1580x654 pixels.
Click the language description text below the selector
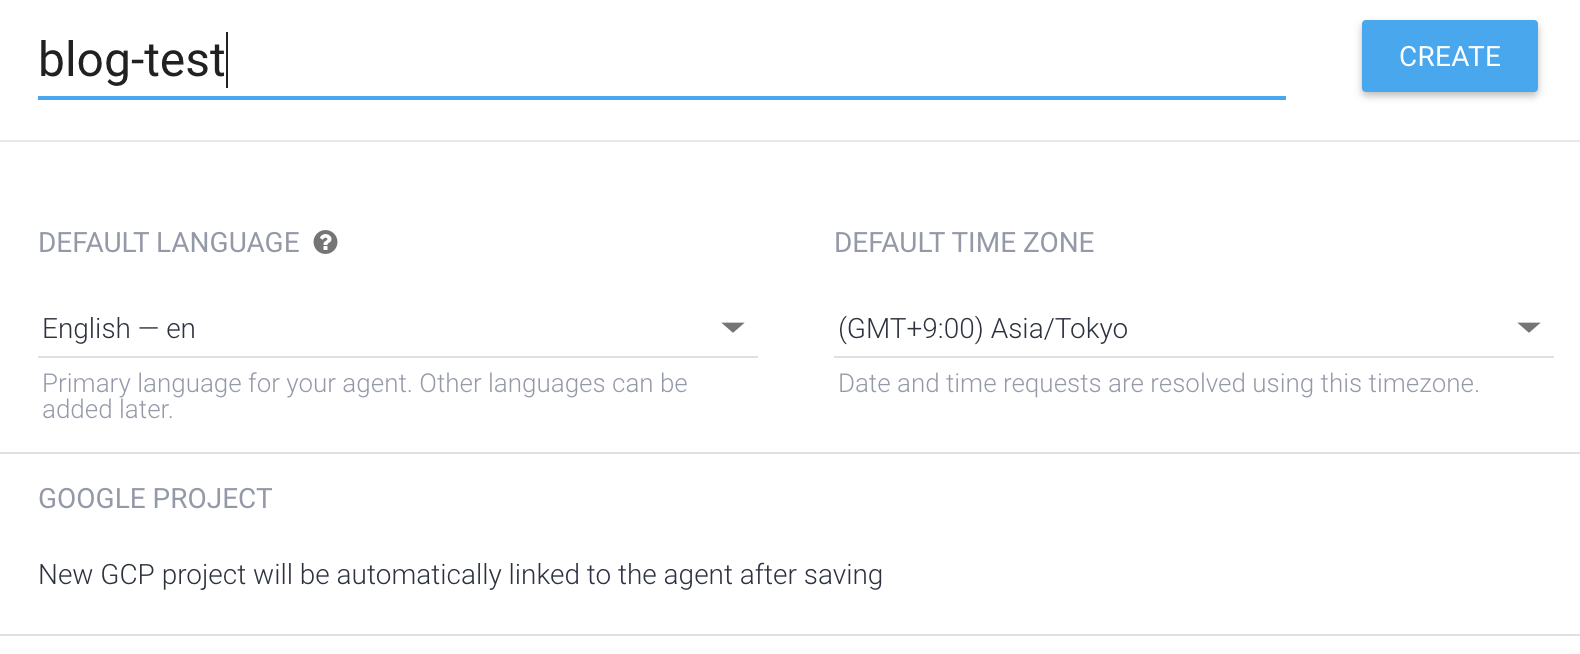tap(364, 395)
